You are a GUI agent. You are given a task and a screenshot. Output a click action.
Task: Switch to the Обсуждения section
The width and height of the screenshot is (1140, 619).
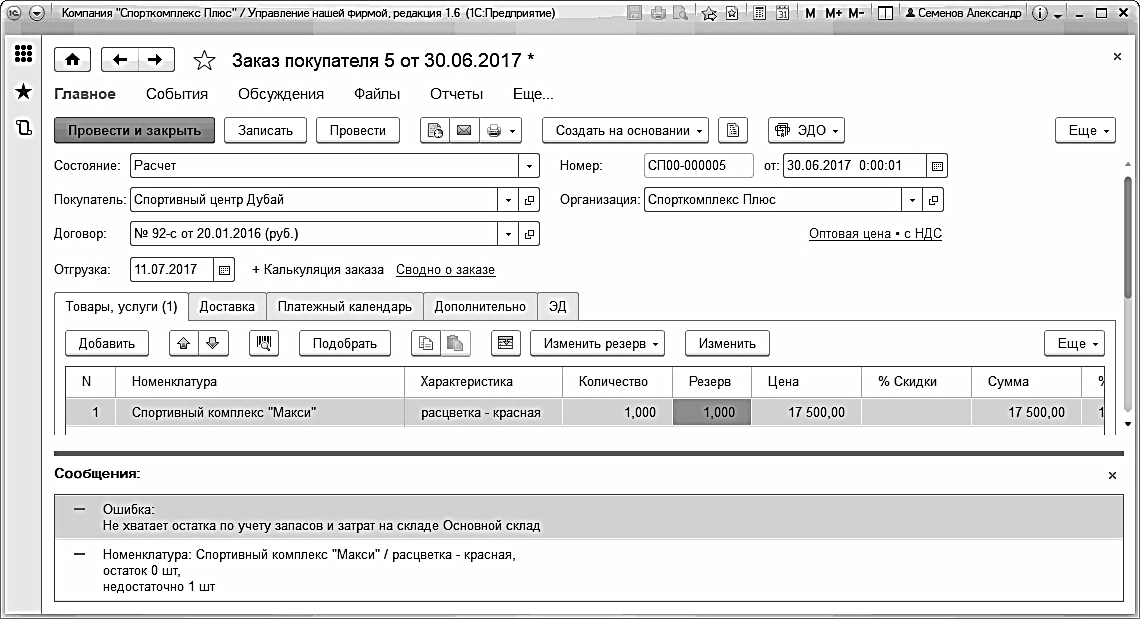[281, 94]
